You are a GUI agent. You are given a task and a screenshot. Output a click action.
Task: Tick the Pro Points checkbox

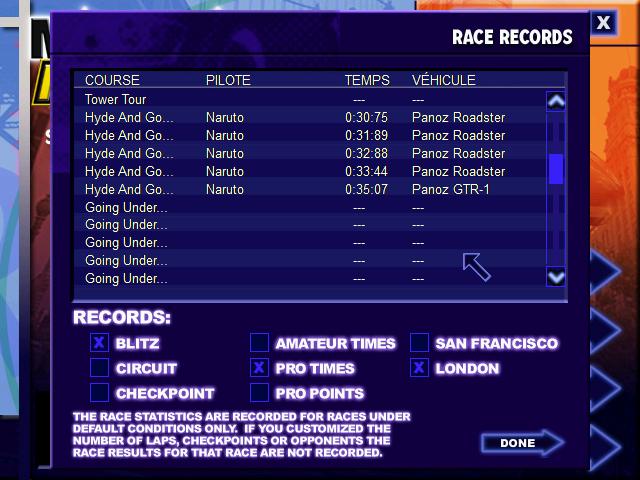point(259,393)
